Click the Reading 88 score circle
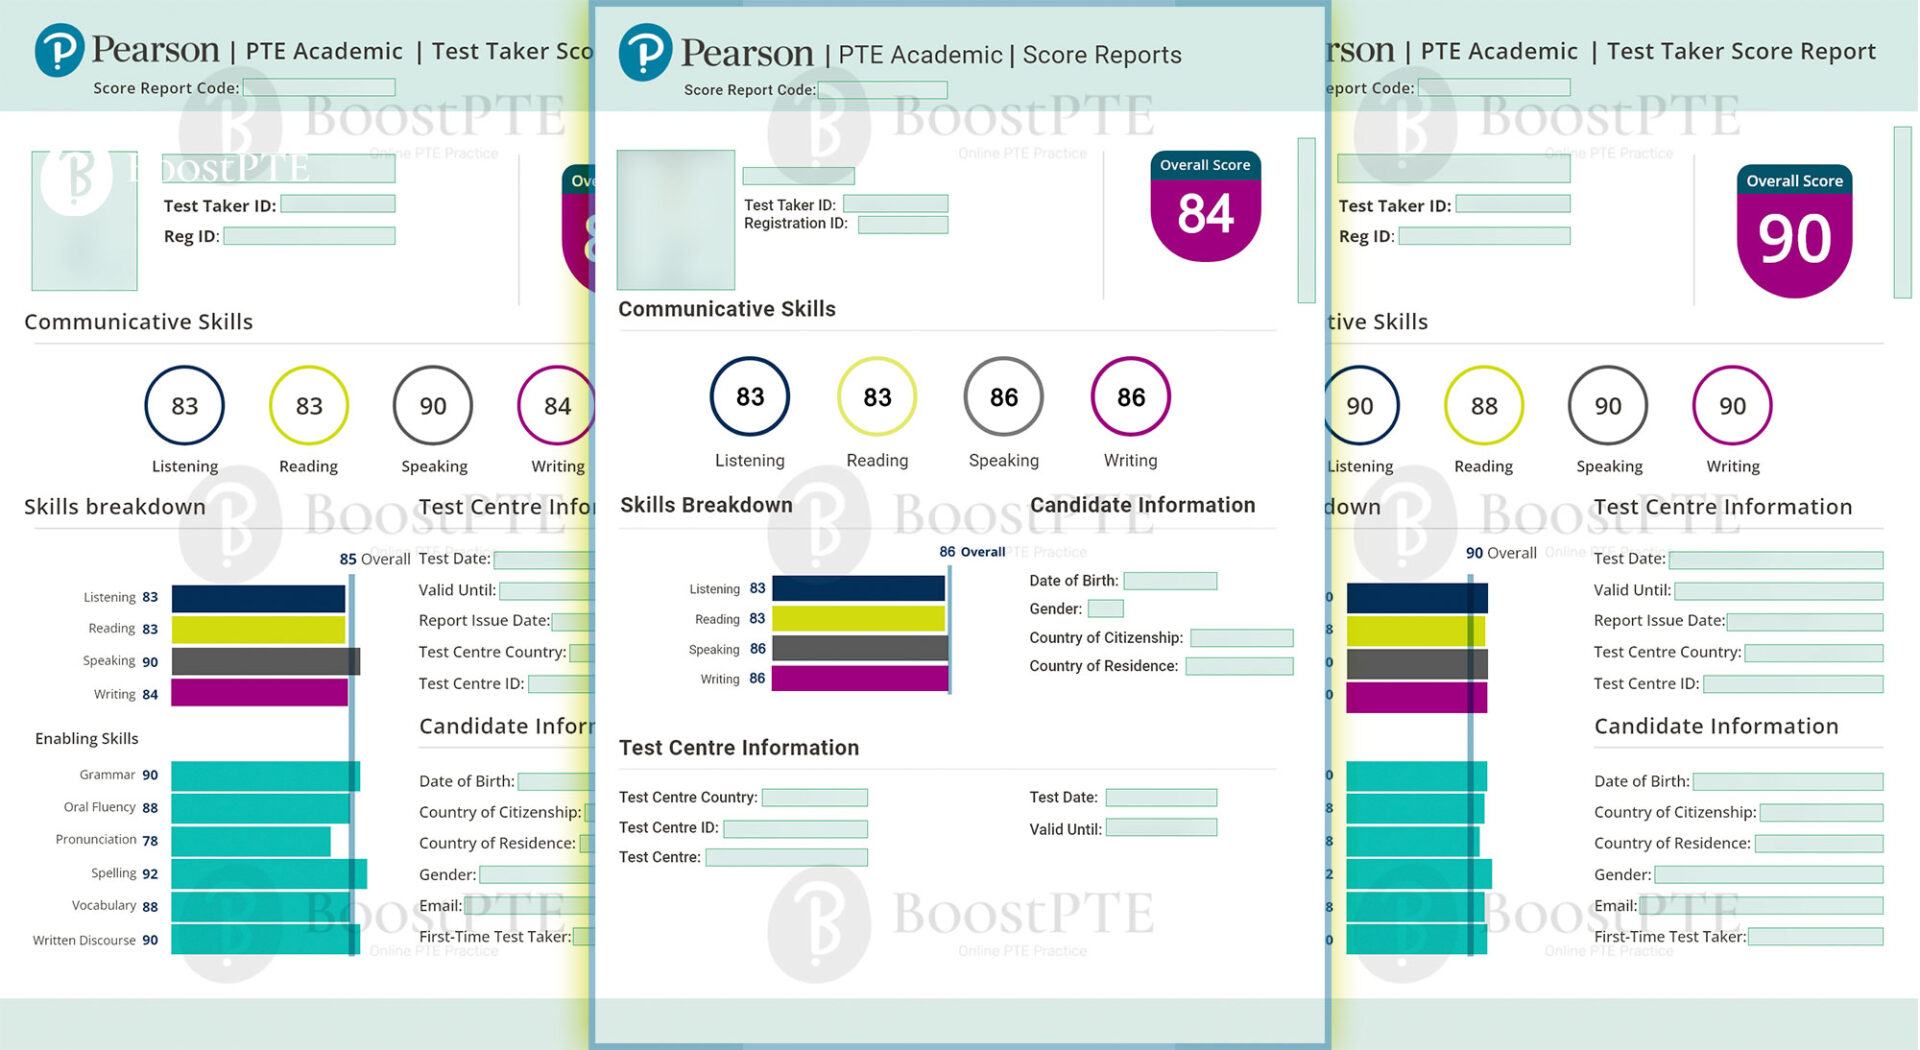The height and width of the screenshot is (1050, 1920). [x=1483, y=406]
